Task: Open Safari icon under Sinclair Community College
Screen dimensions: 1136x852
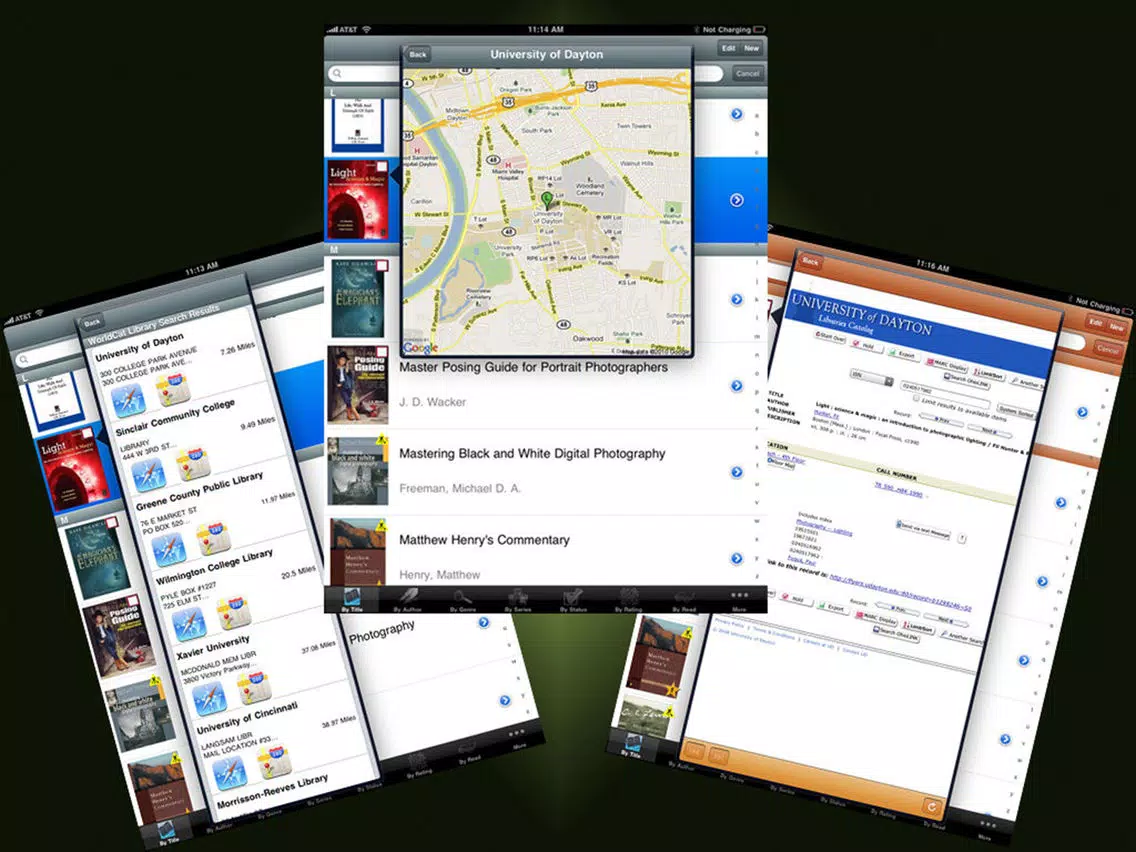Action: tap(149, 475)
